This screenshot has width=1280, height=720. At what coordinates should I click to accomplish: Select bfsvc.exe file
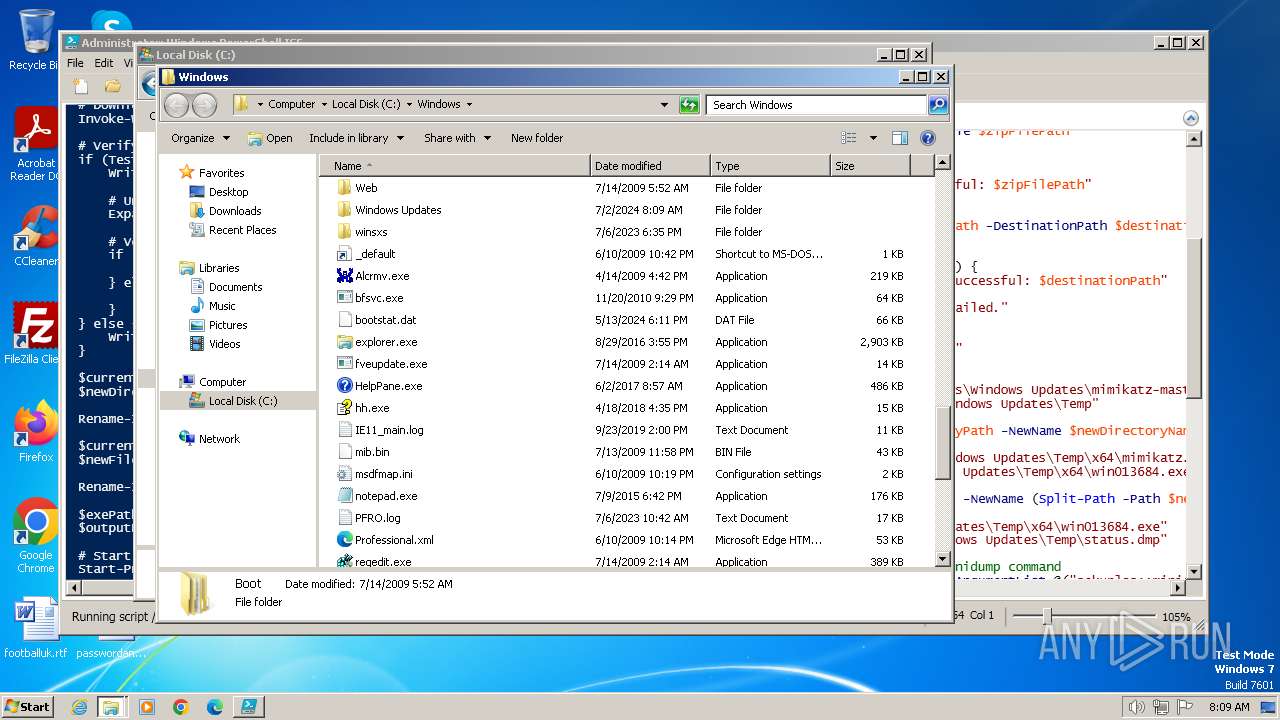tap(370, 298)
